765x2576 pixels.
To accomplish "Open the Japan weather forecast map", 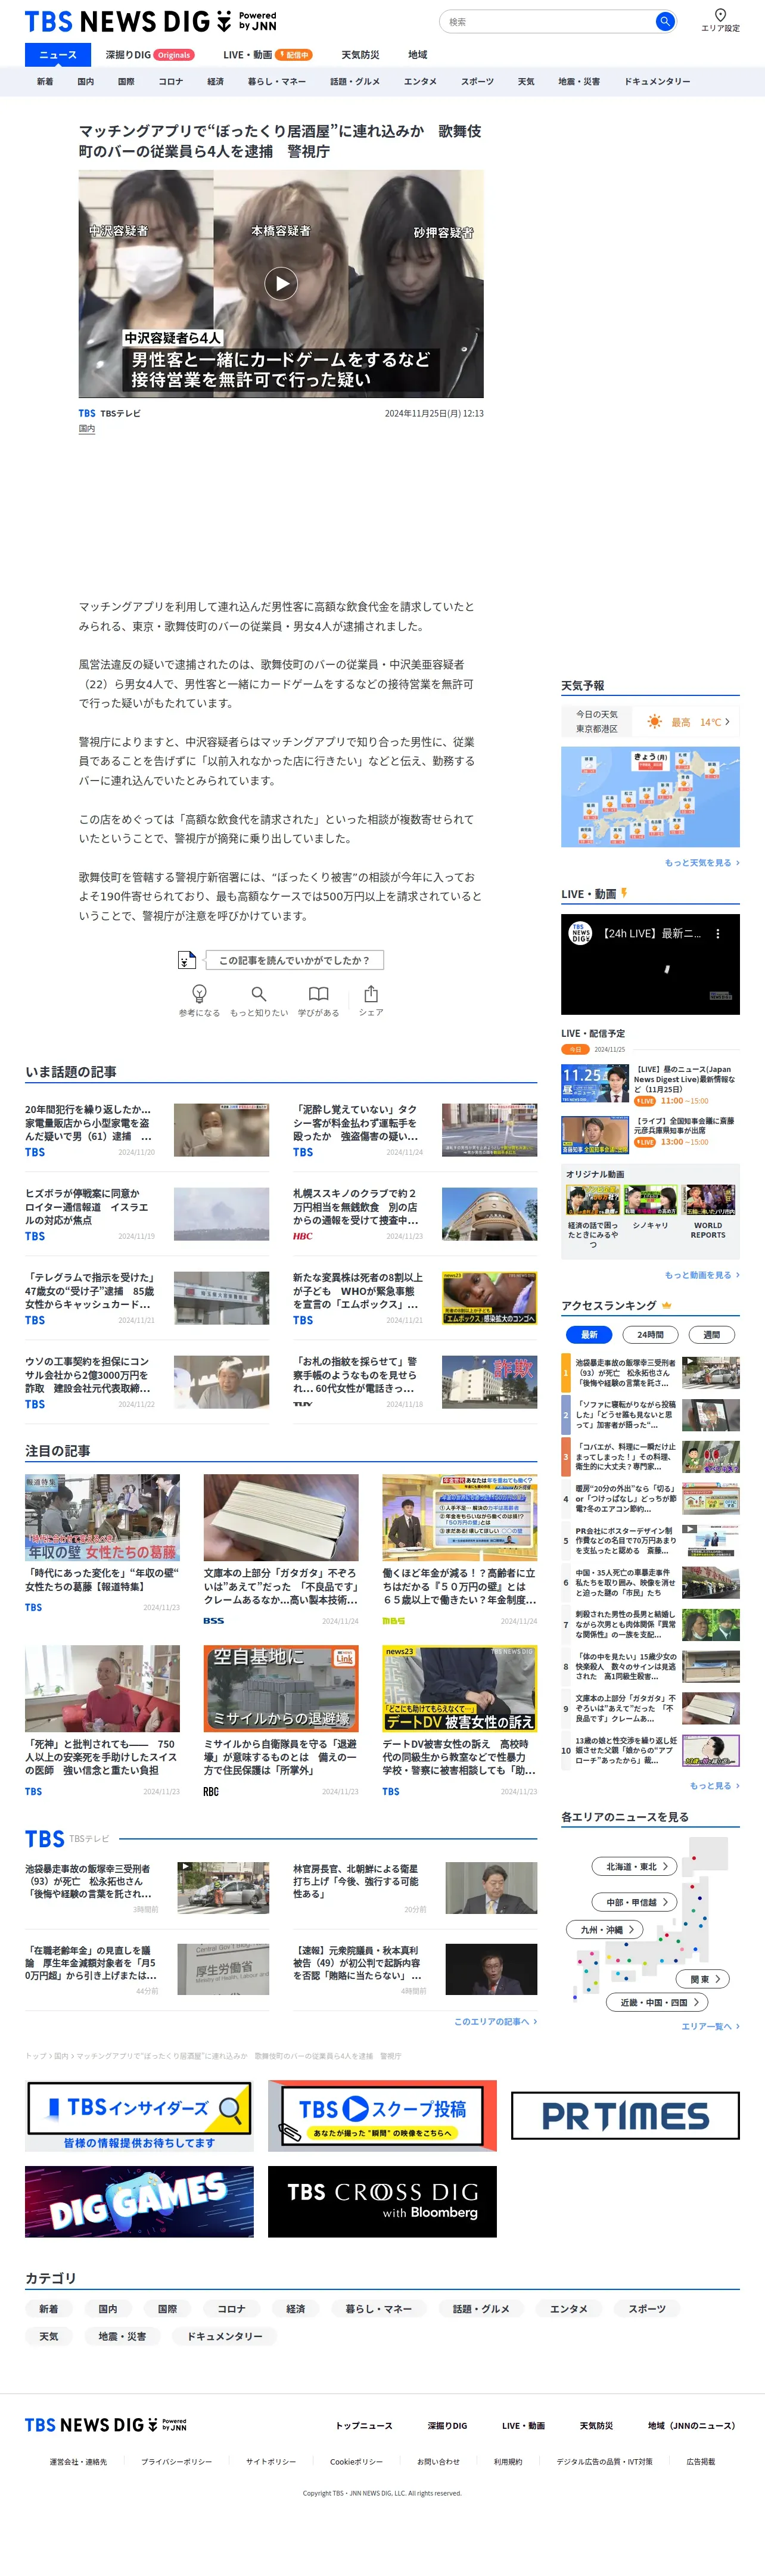I will 650,797.
